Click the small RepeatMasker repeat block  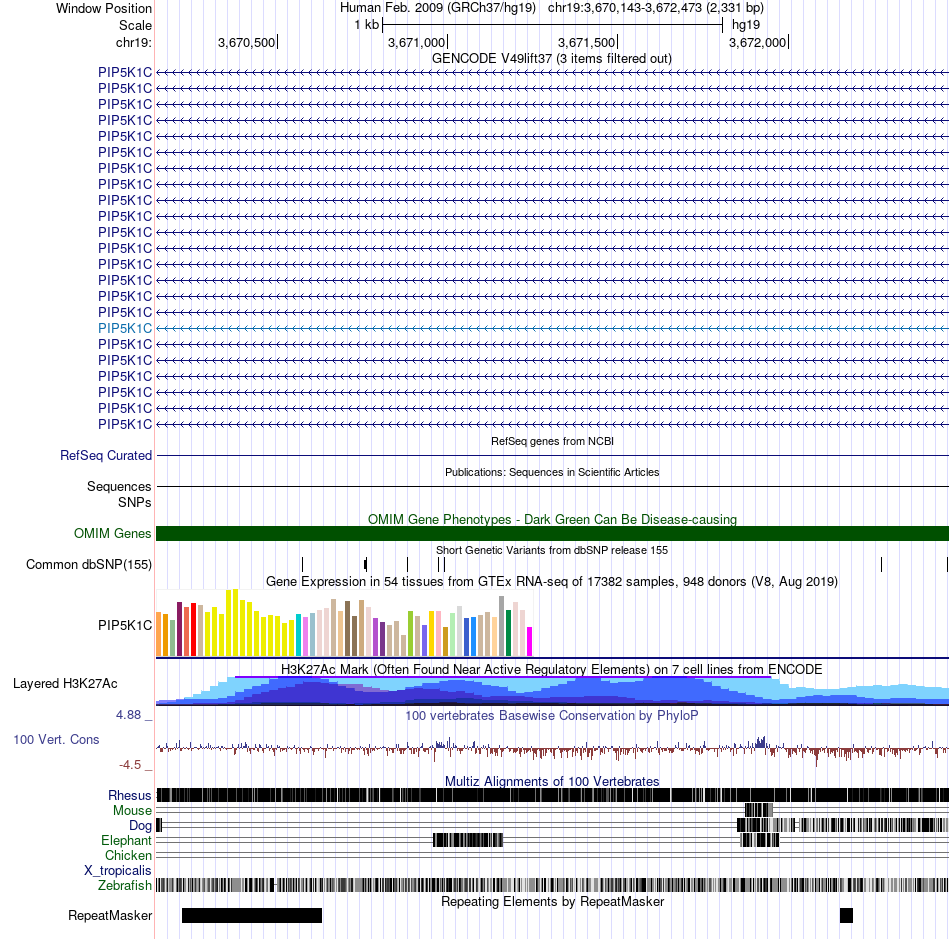point(846,915)
